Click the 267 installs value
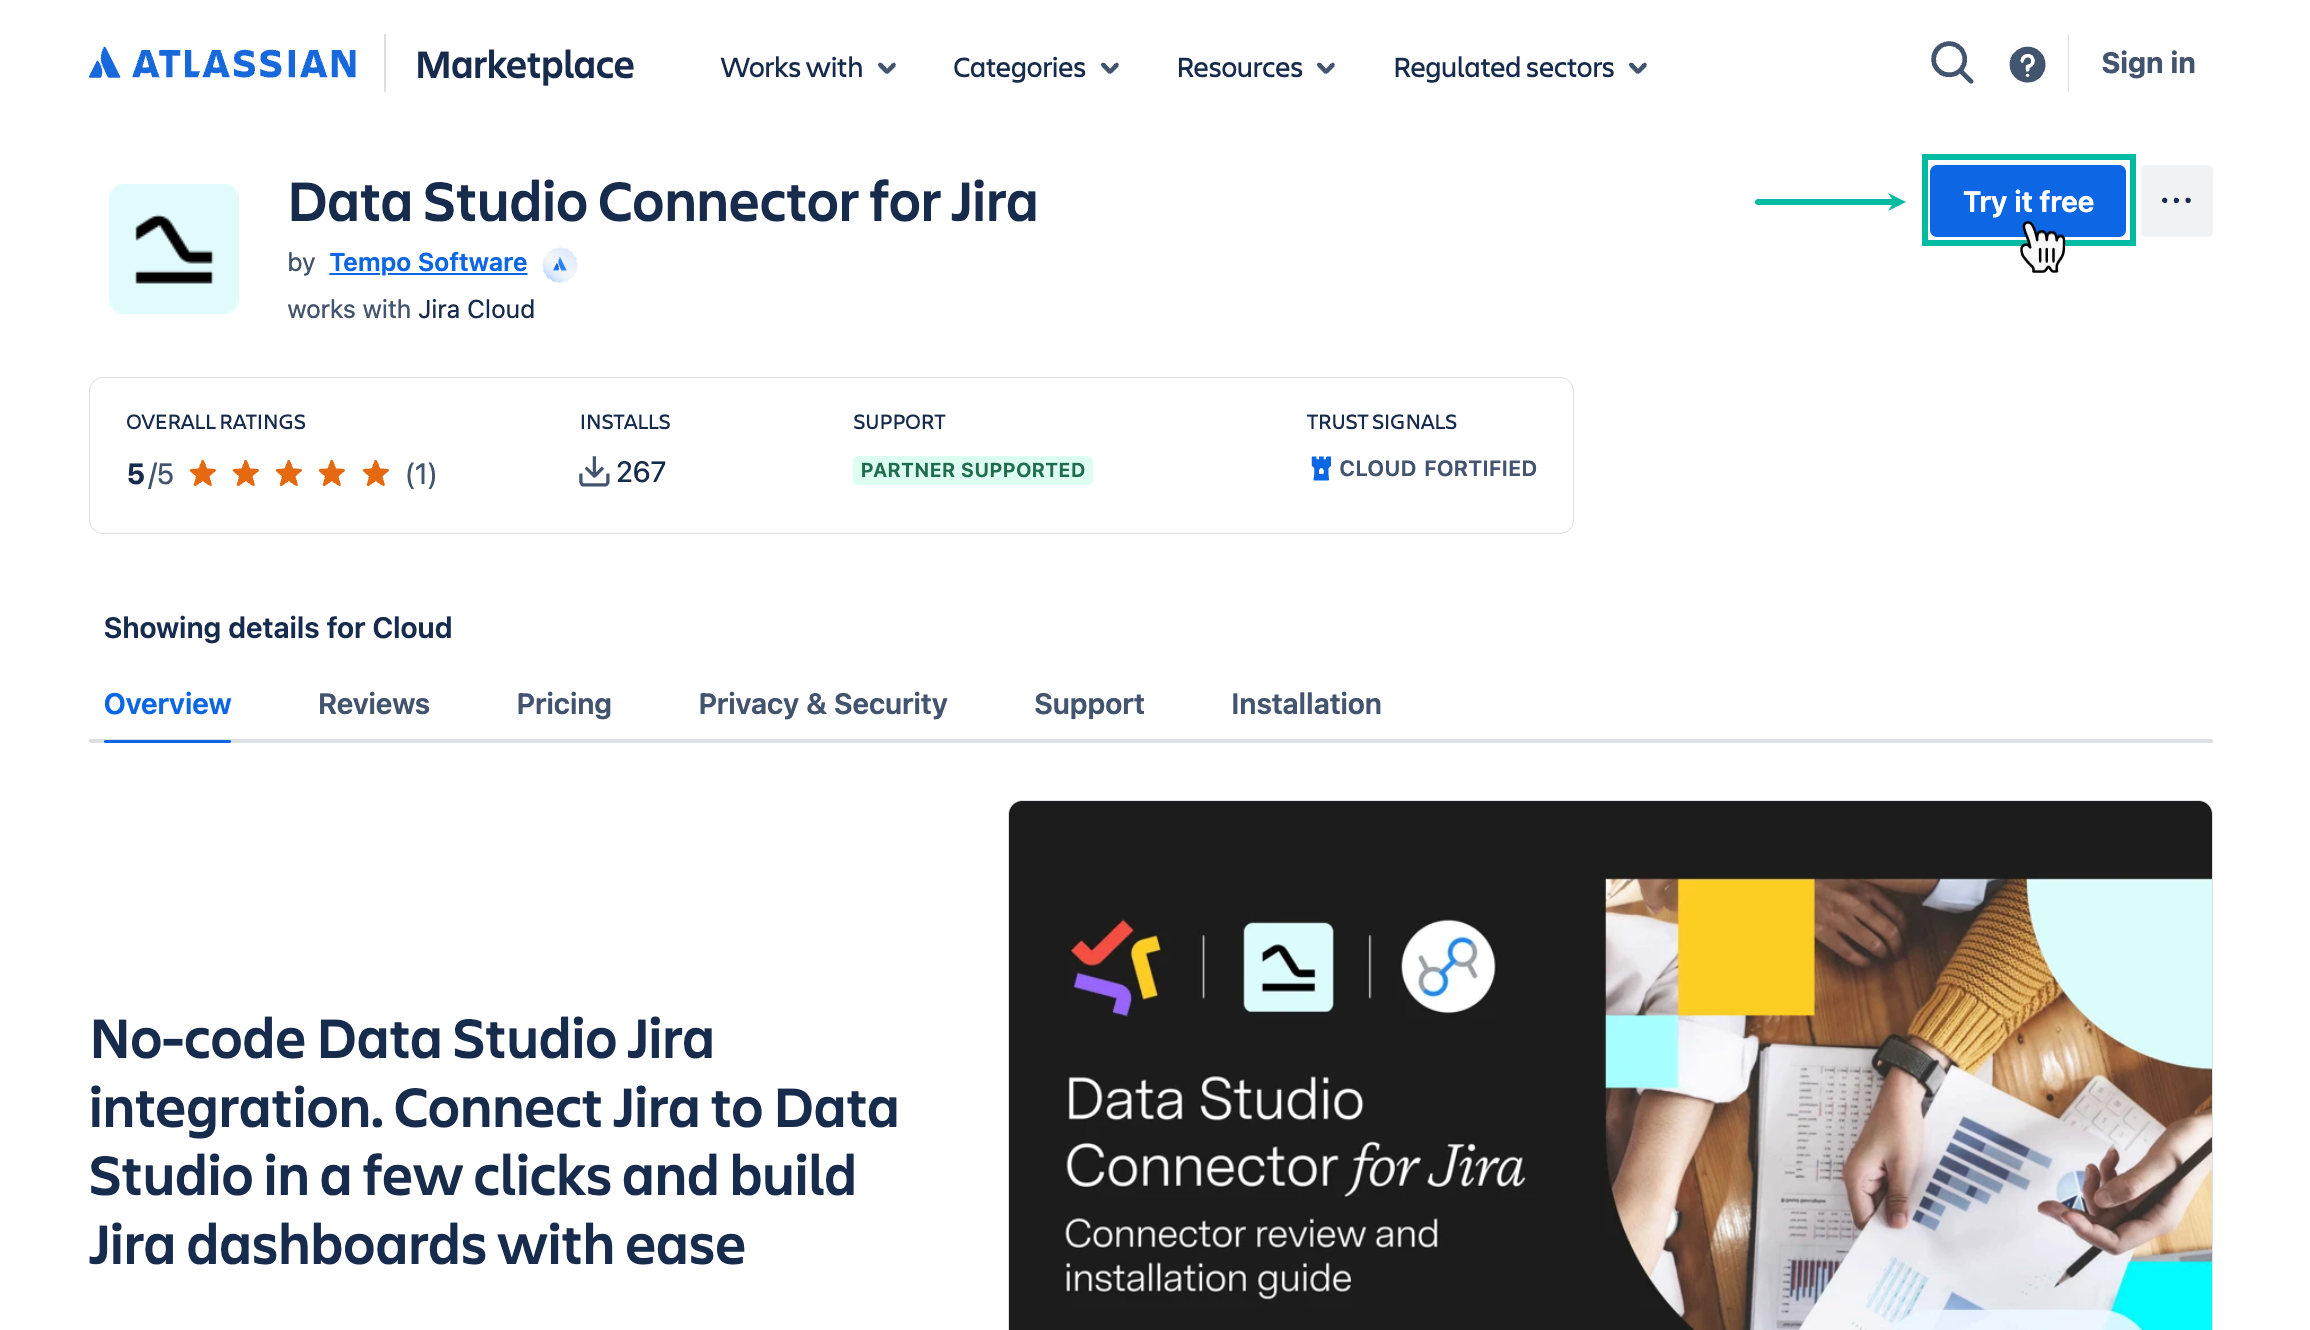Viewport: 2310px width, 1330px height. (x=641, y=471)
